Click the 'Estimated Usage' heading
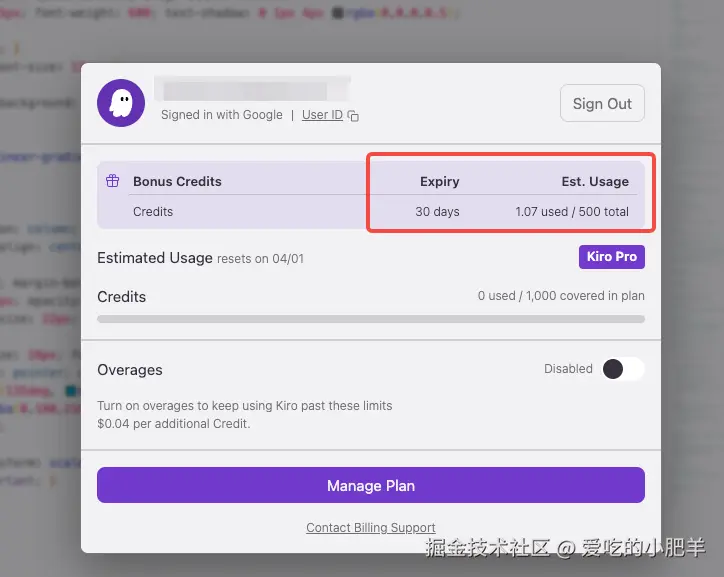724x577 pixels. (155, 258)
